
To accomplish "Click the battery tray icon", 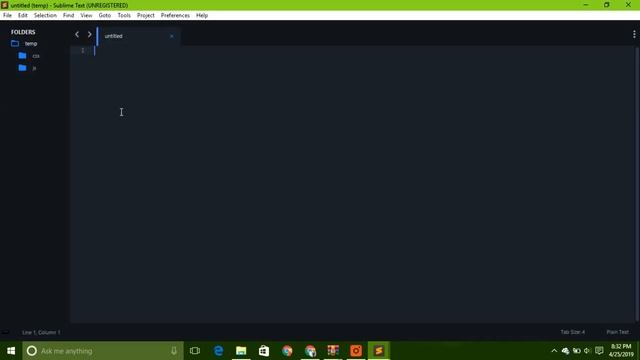I will pos(576,351).
